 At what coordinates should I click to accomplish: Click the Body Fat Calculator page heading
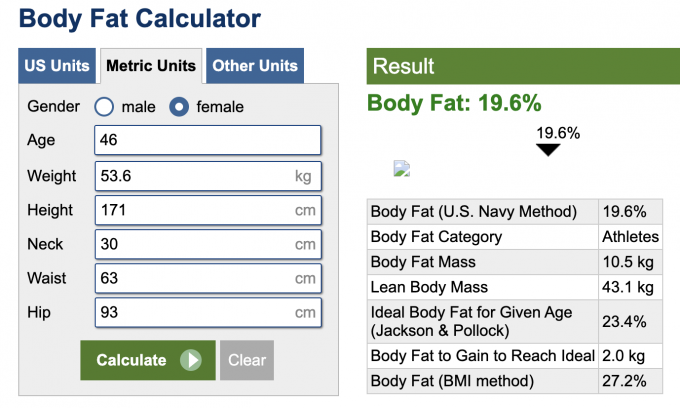coord(140,18)
